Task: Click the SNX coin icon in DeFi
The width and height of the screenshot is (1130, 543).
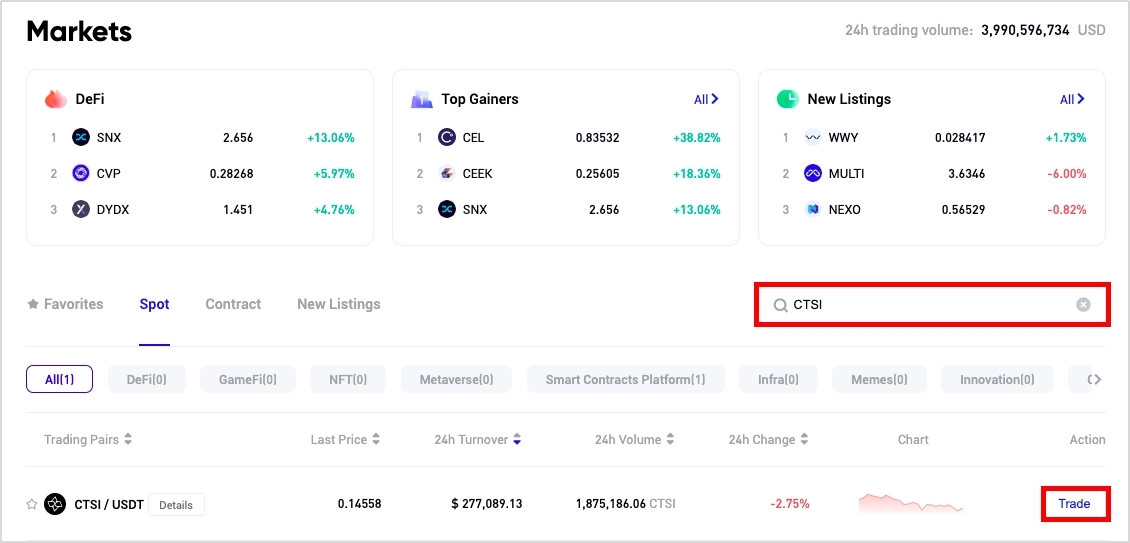Action: (81, 137)
